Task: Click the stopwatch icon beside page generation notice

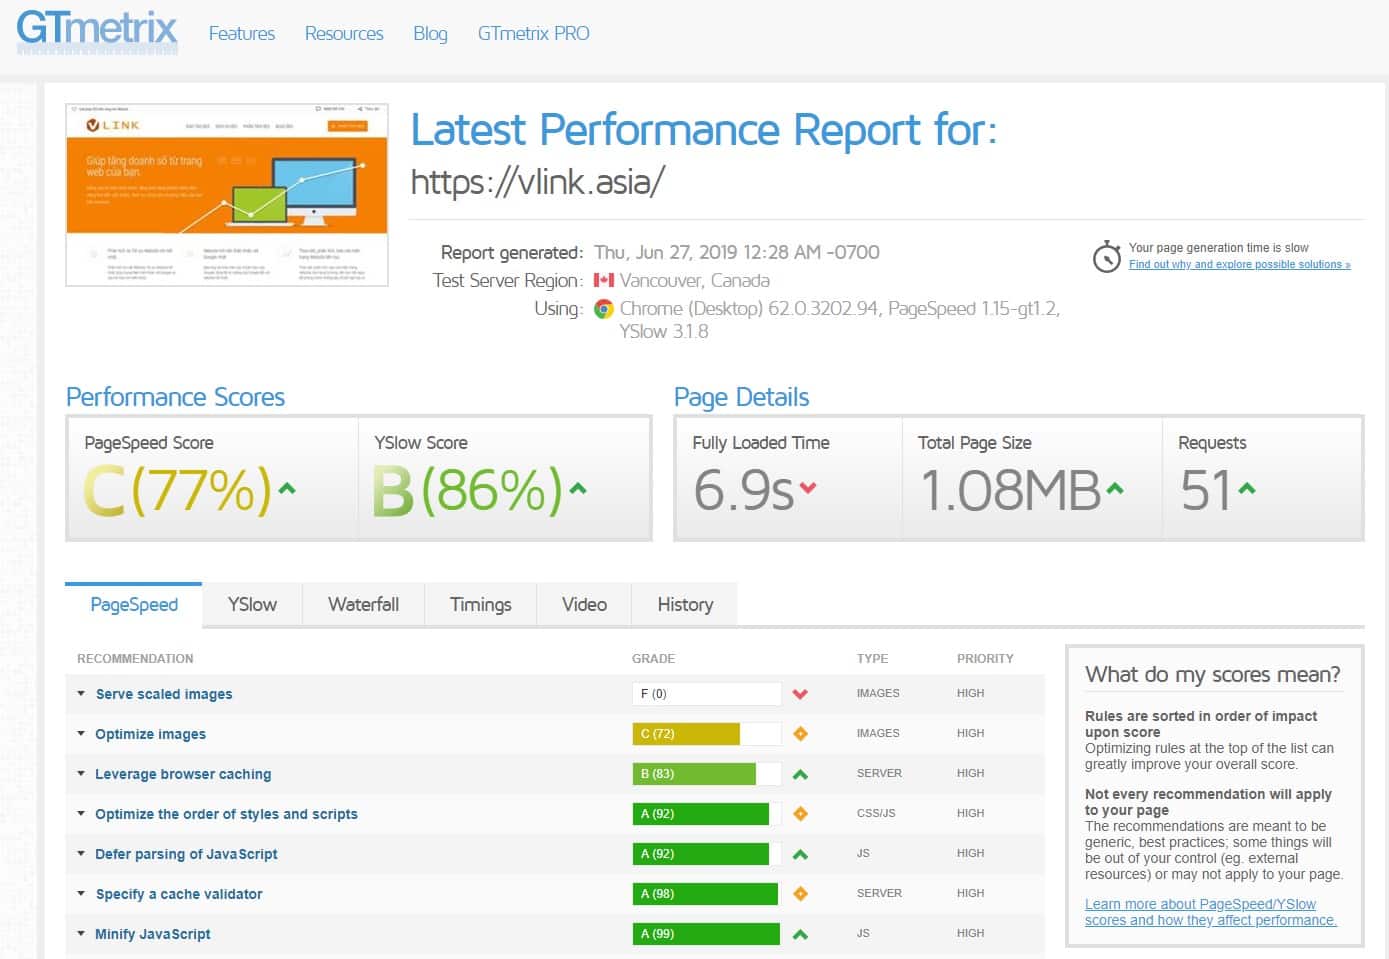Action: (x=1106, y=257)
